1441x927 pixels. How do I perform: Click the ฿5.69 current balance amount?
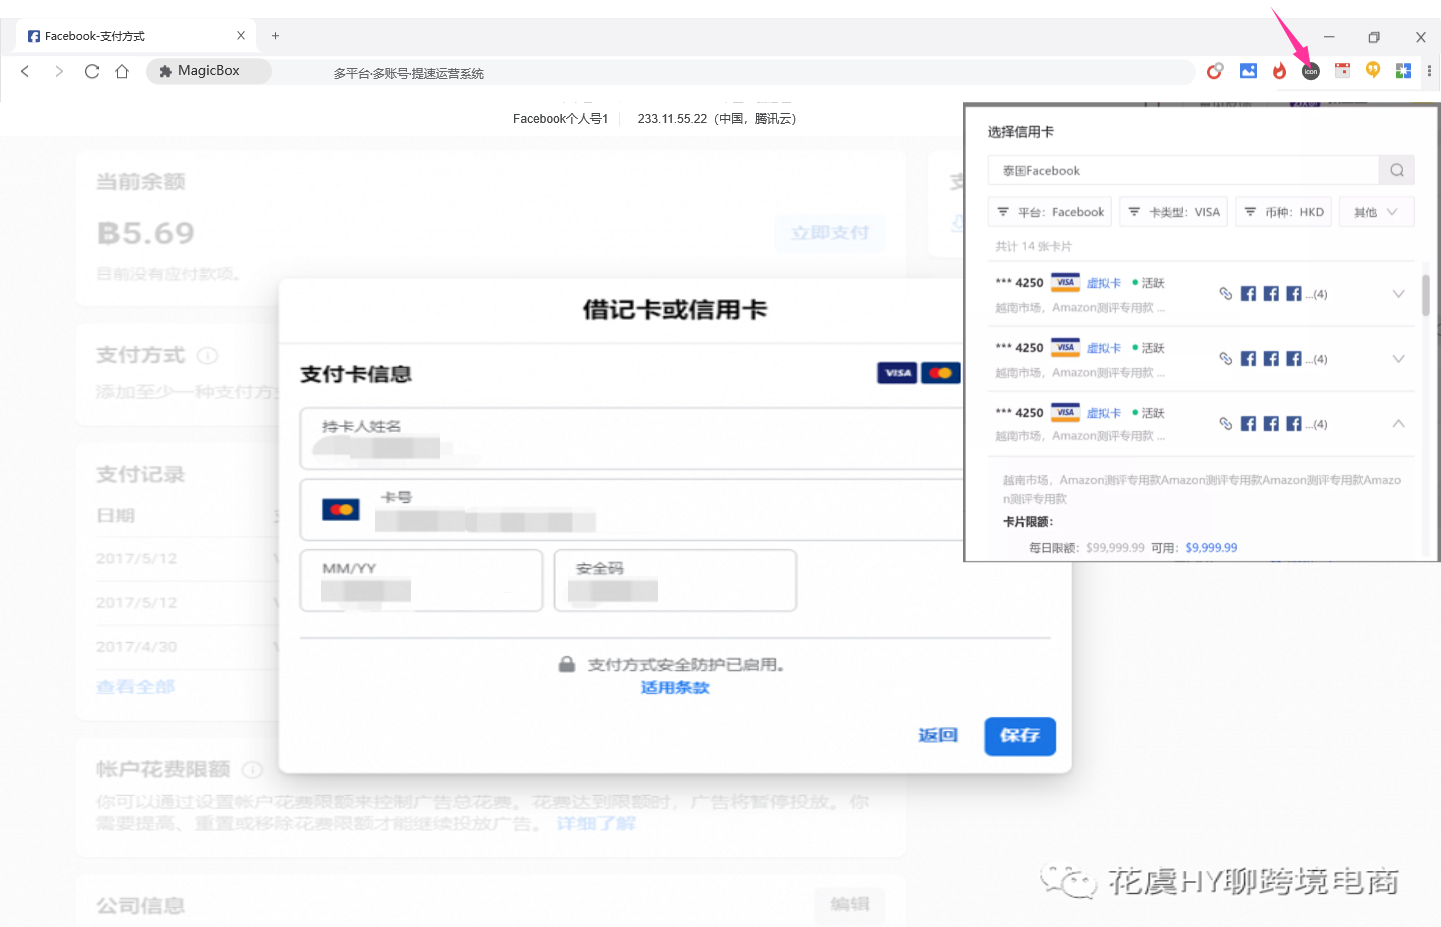click(x=146, y=233)
